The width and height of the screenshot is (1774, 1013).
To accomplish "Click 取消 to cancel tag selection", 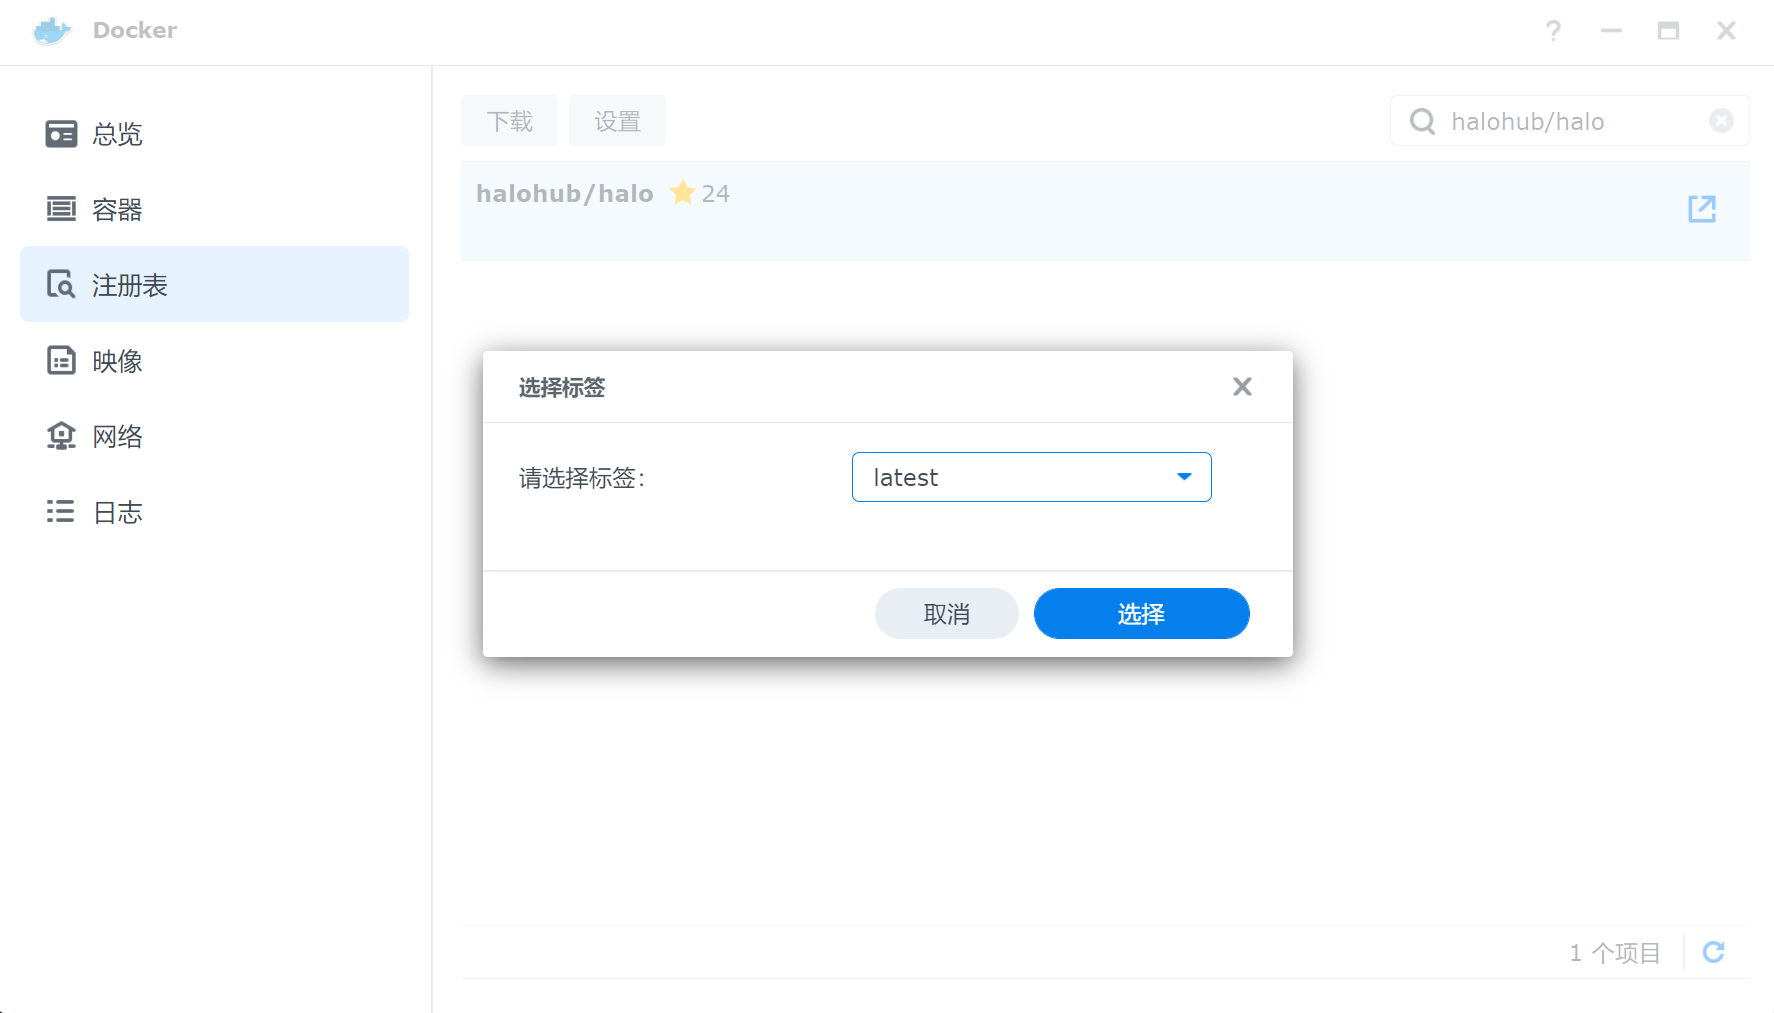I will [x=946, y=613].
